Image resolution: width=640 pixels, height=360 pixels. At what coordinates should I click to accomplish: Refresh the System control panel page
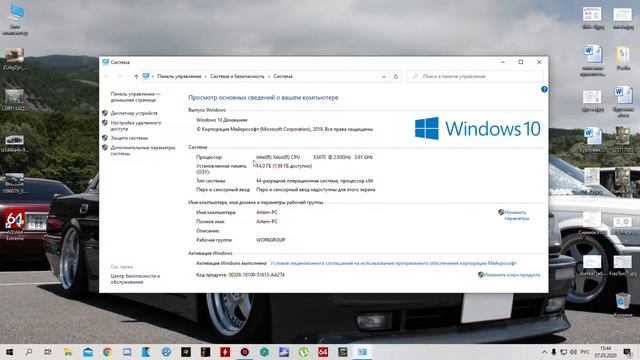point(396,76)
